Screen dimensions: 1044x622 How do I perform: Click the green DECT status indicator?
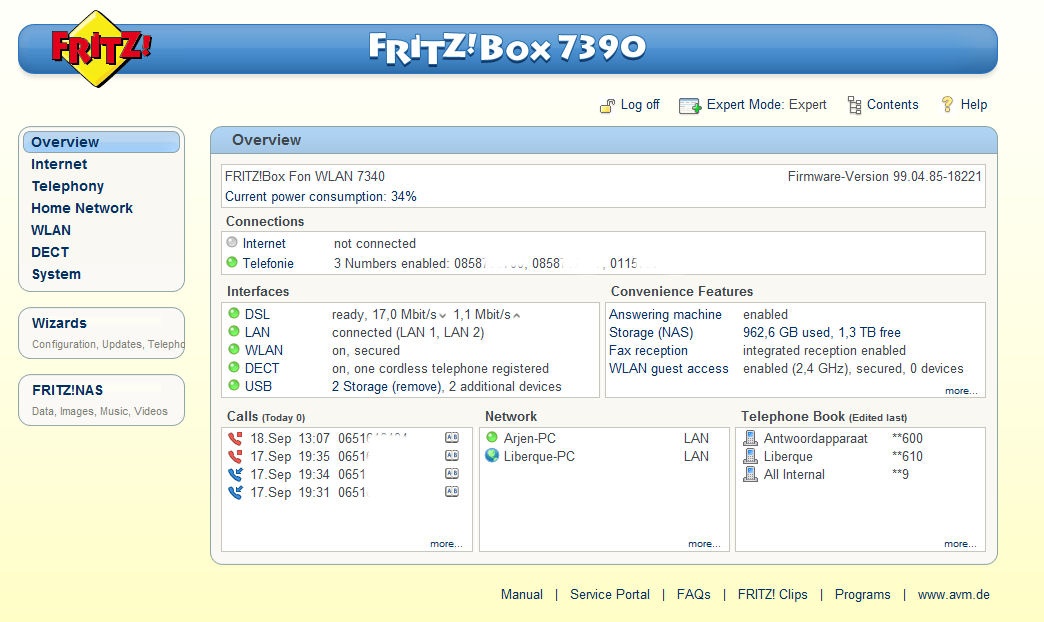point(234,367)
